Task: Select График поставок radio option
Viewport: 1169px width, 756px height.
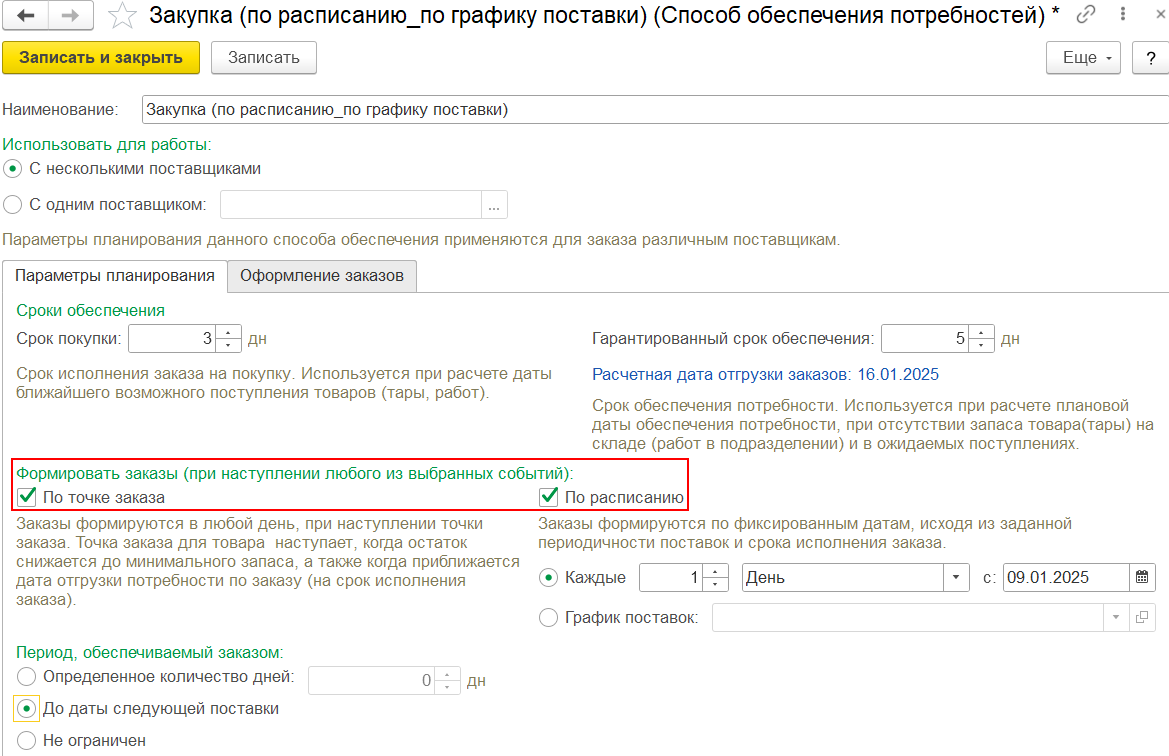Action: [548, 617]
